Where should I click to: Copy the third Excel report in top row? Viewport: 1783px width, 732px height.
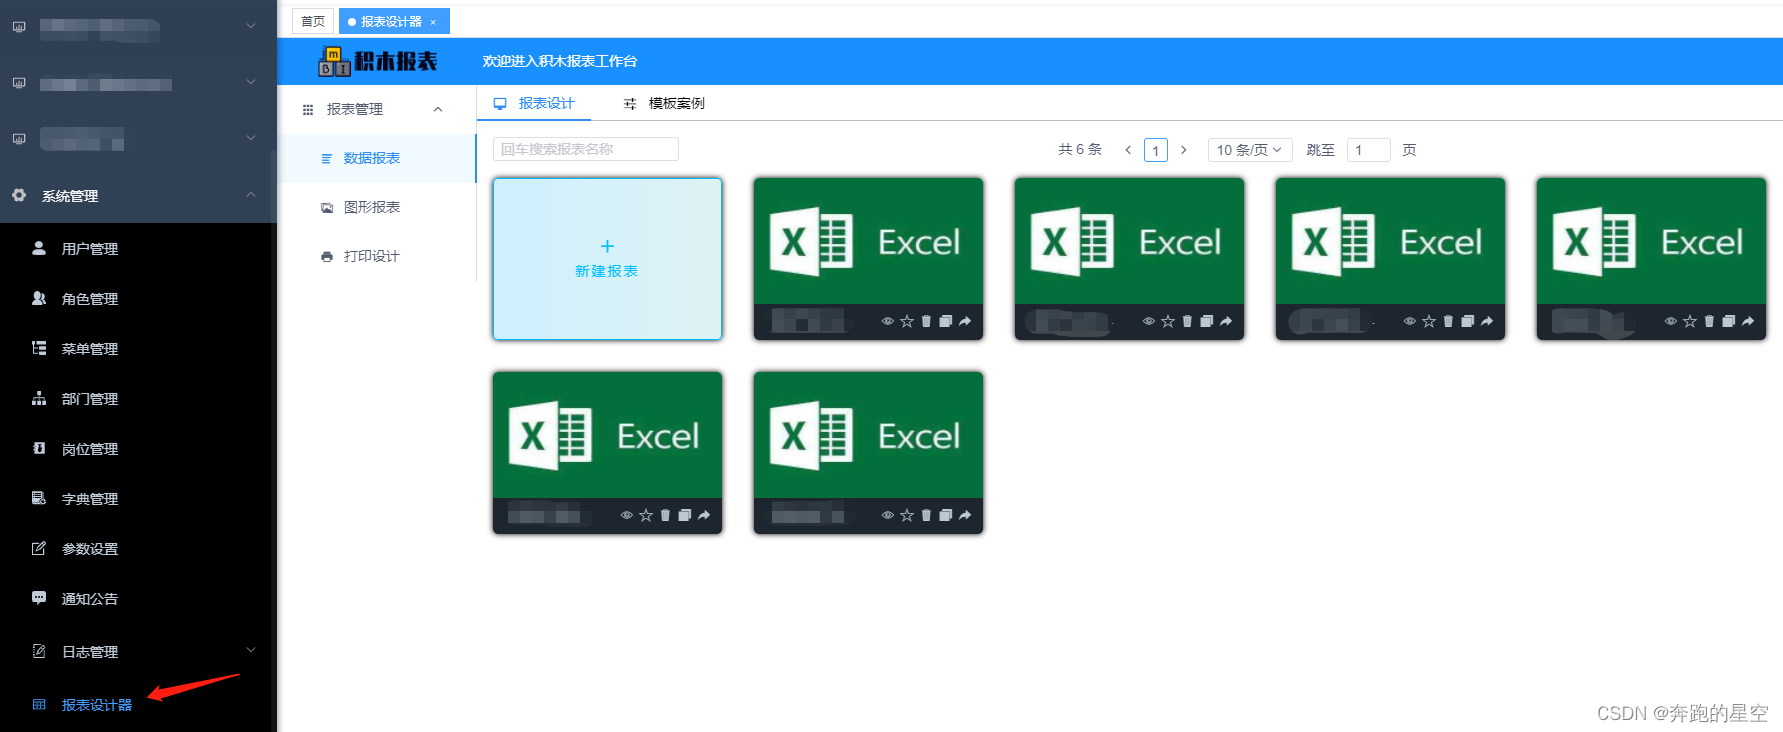point(1467,321)
